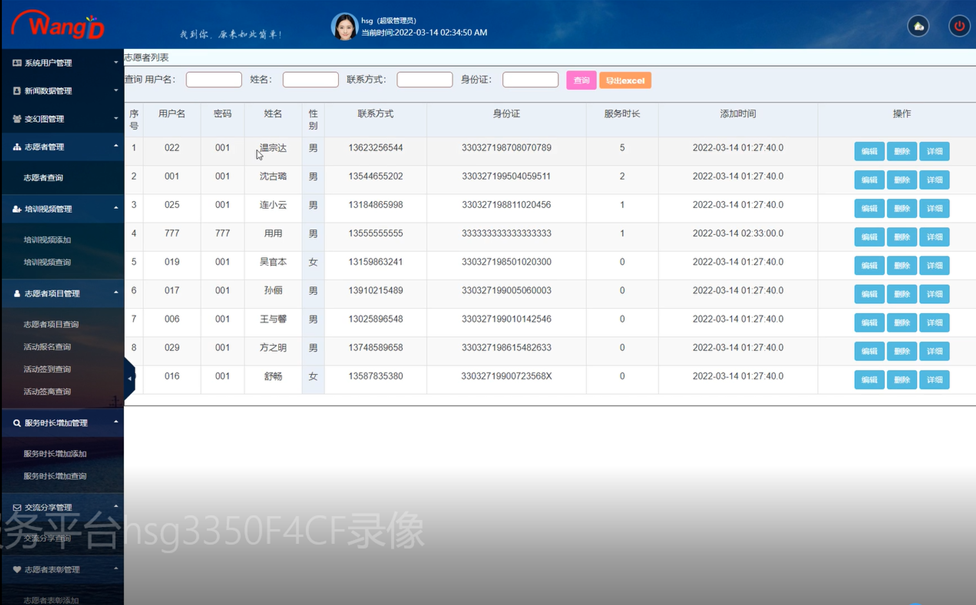Collapse the 服务时长增加管理 caret

(116, 423)
